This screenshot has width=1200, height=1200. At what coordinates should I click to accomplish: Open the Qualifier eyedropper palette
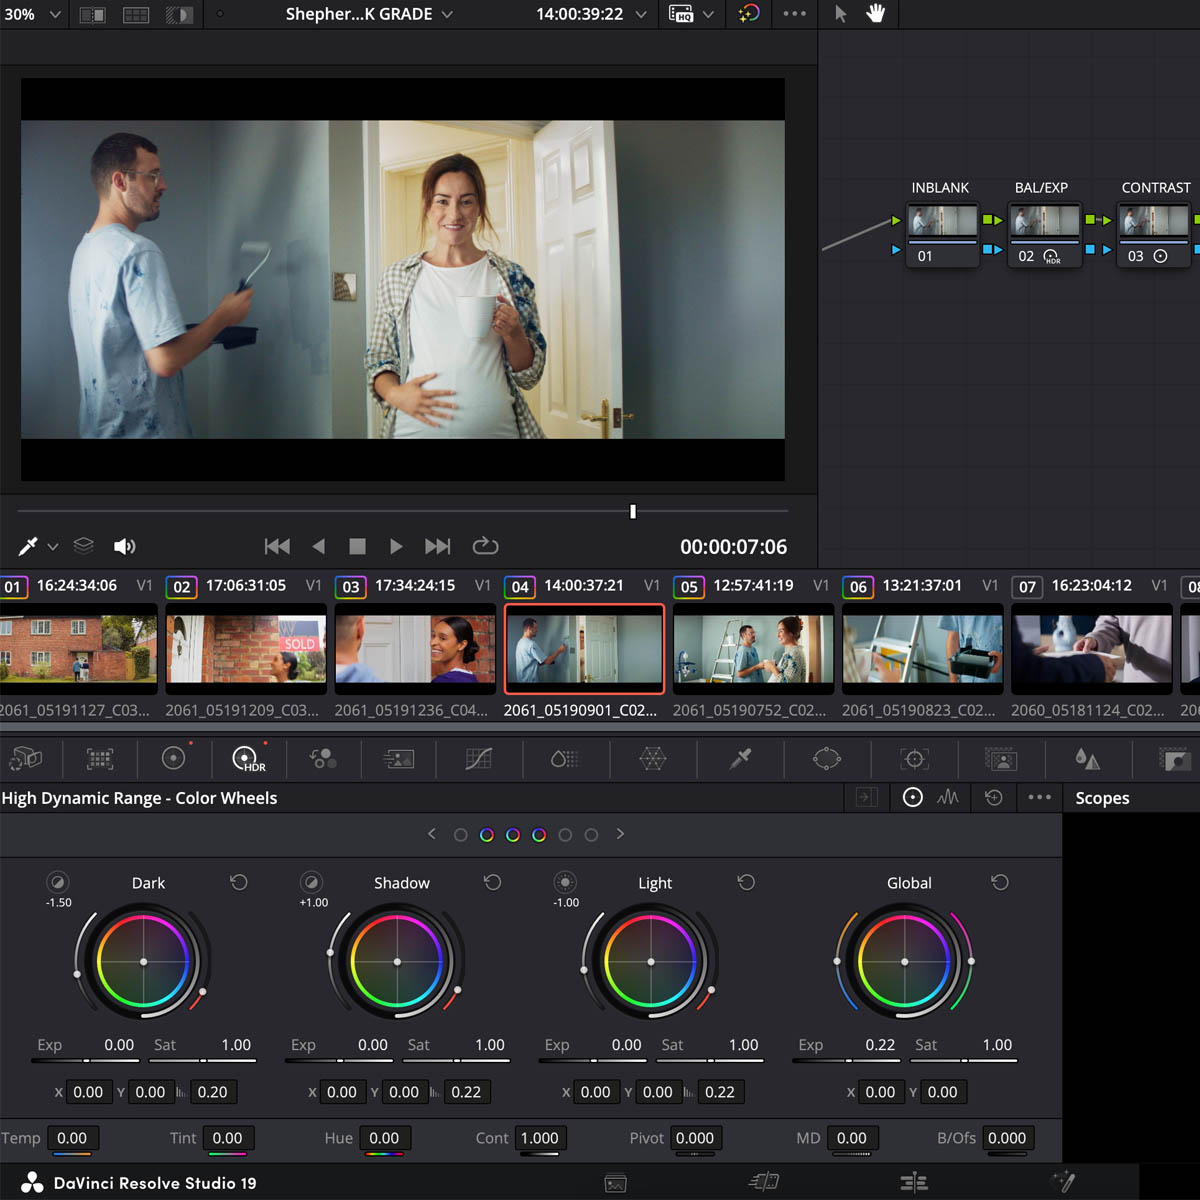pyautogui.click(x=740, y=759)
